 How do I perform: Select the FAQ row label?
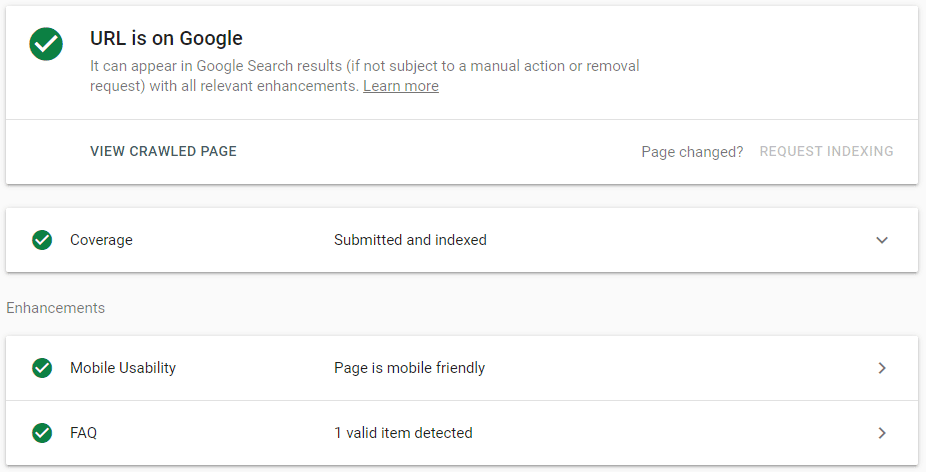pyautogui.click(x=83, y=433)
